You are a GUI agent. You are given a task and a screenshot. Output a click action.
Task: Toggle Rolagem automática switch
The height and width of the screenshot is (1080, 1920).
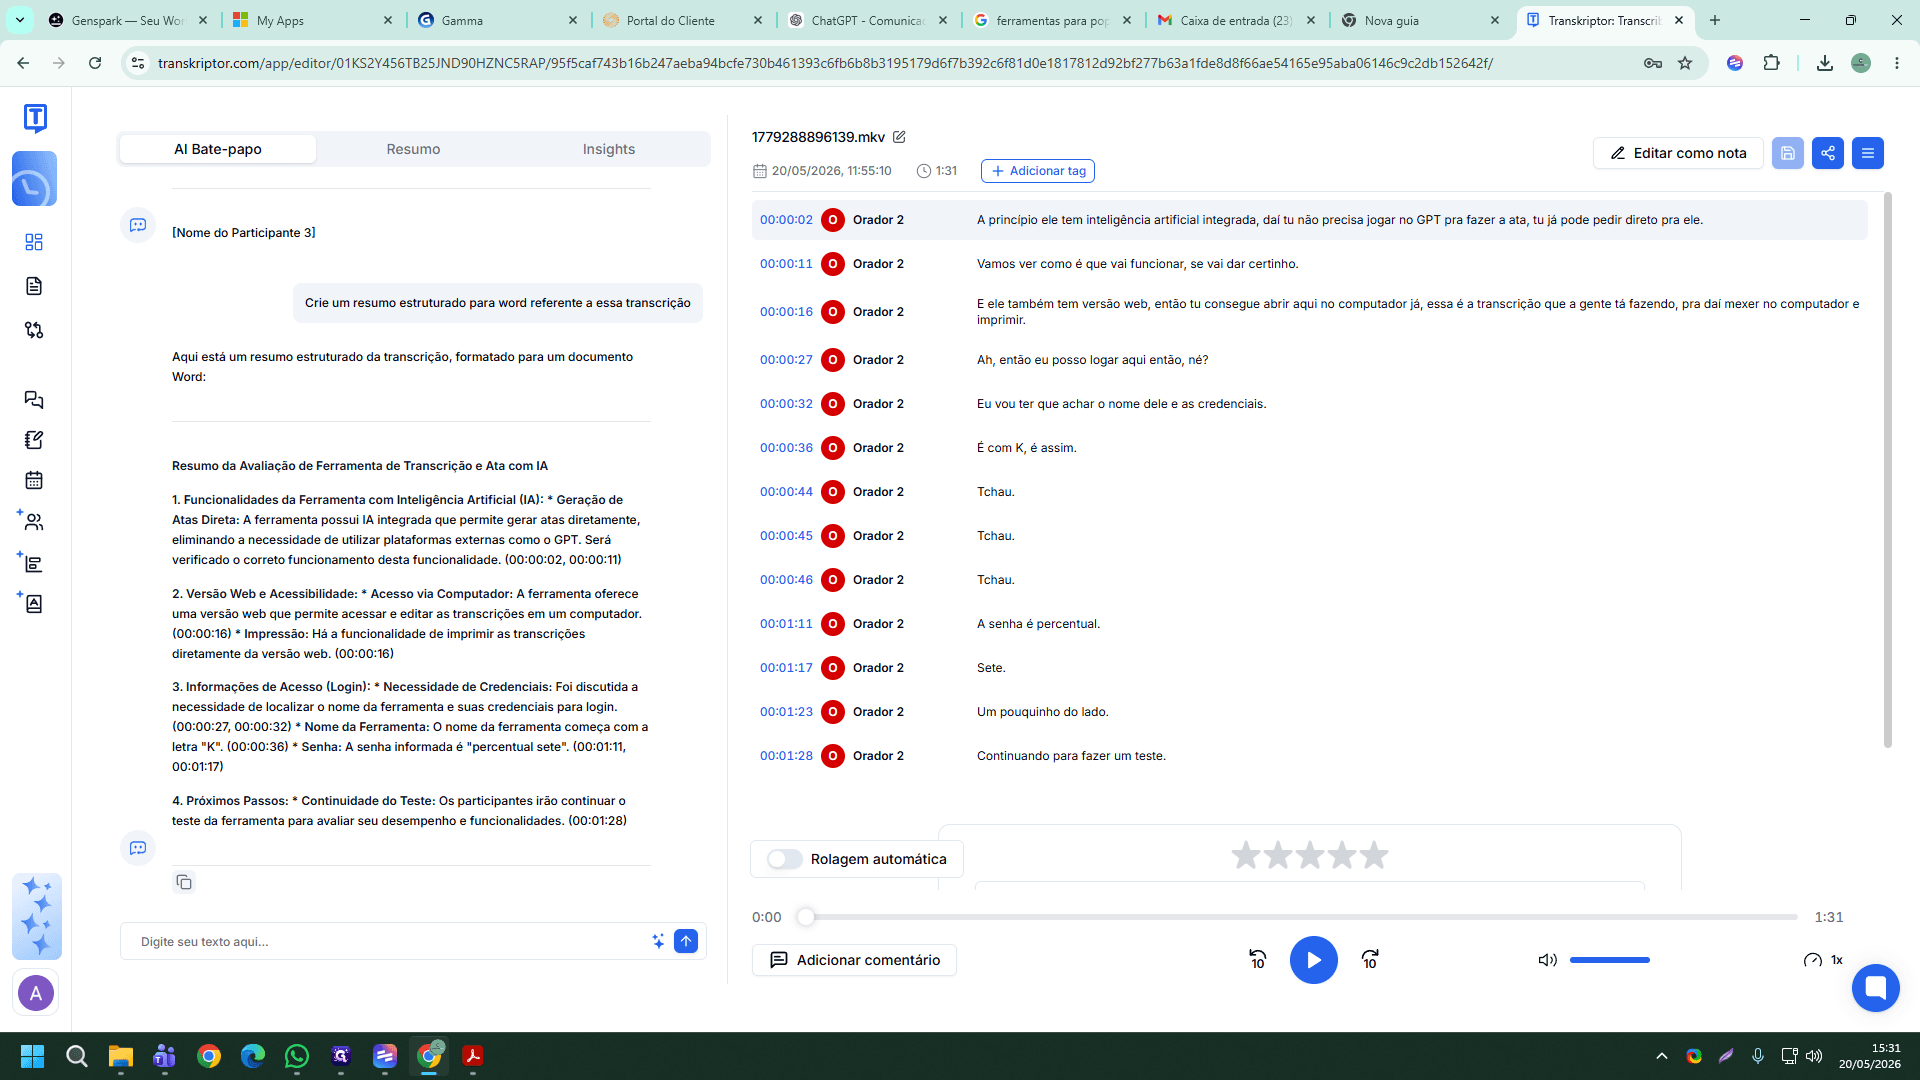point(785,859)
